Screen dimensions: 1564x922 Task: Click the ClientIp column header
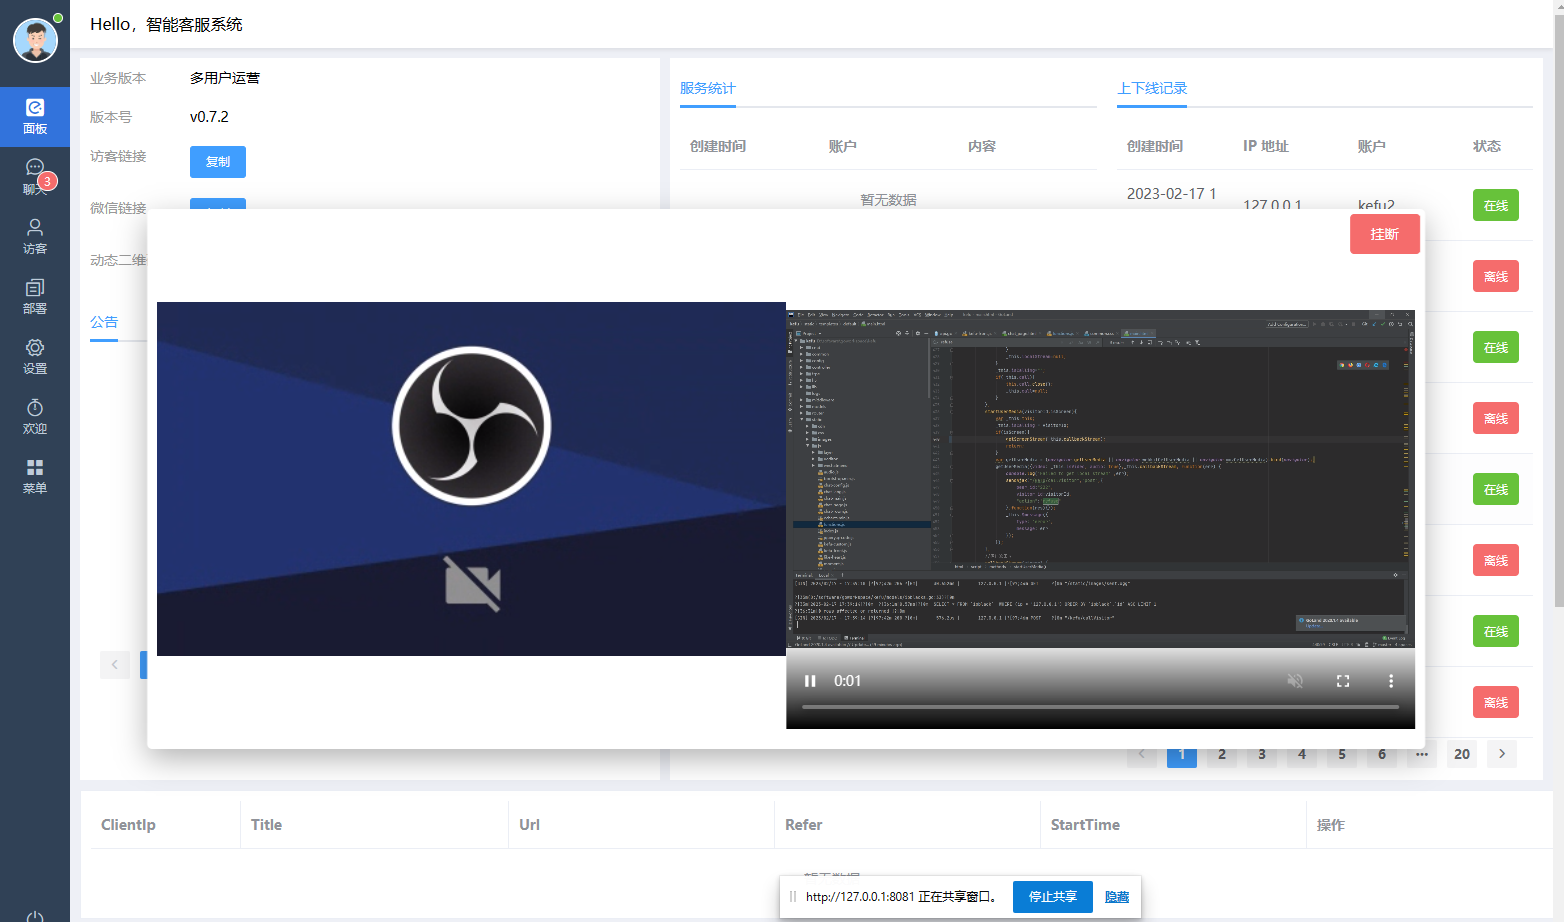[128, 825]
